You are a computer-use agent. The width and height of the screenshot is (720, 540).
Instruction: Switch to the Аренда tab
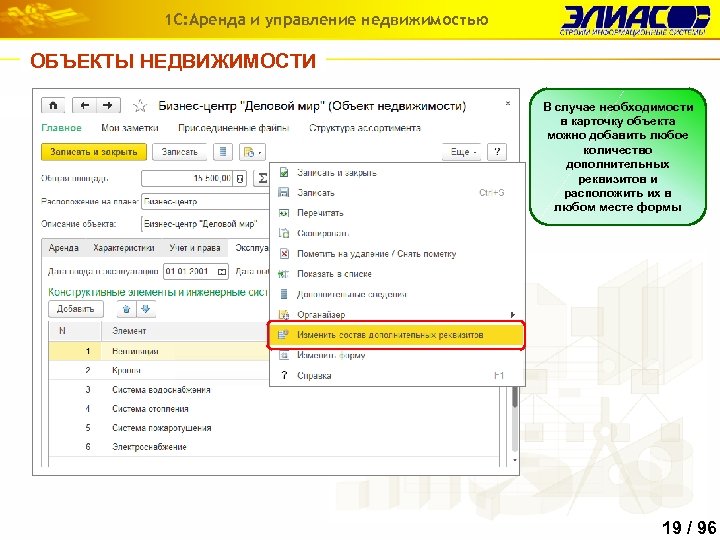pos(63,248)
